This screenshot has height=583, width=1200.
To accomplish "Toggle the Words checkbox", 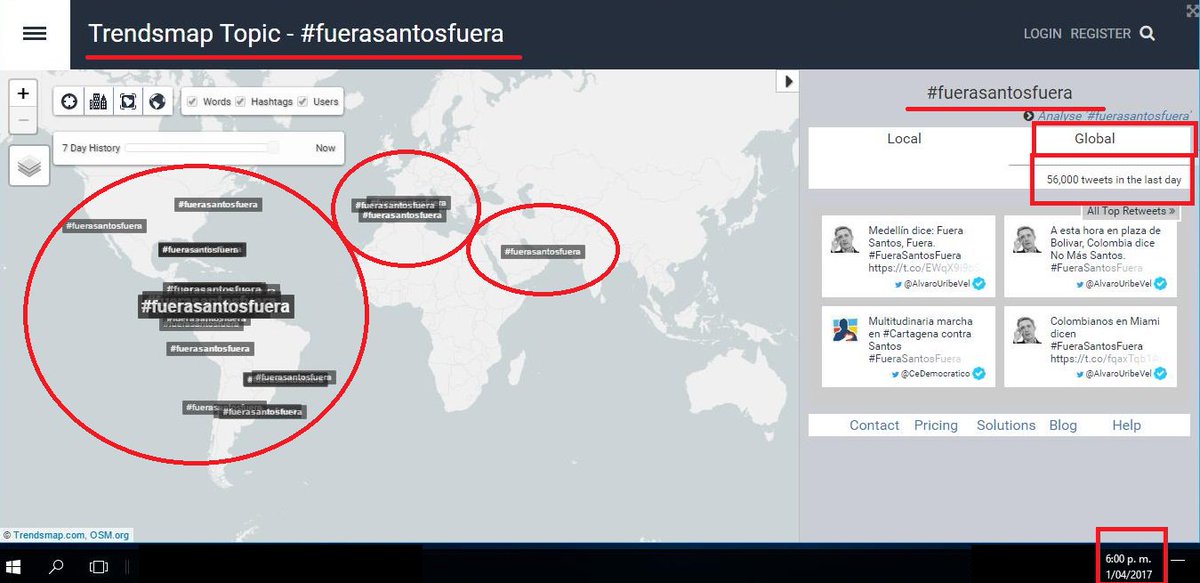I will click(x=193, y=101).
